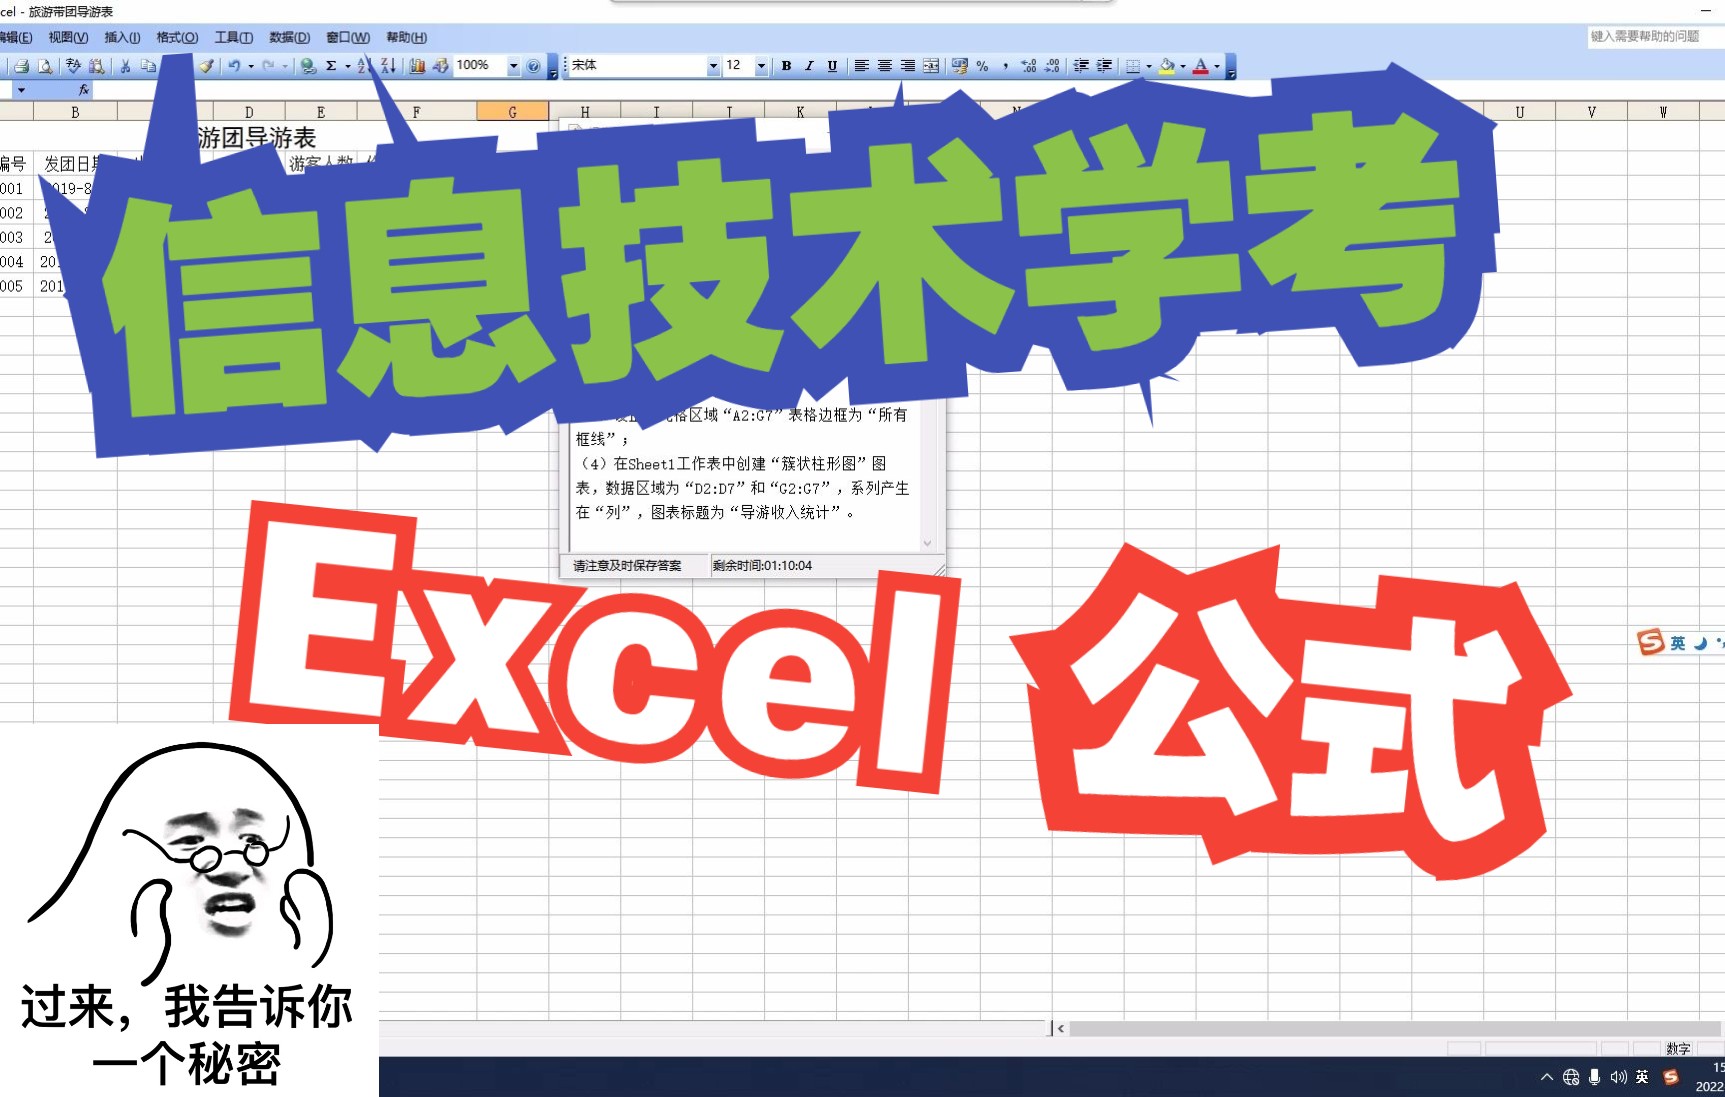The width and height of the screenshot is (1725, 1097).
Task: Increase decimal places
Action: coord(1029,66)
